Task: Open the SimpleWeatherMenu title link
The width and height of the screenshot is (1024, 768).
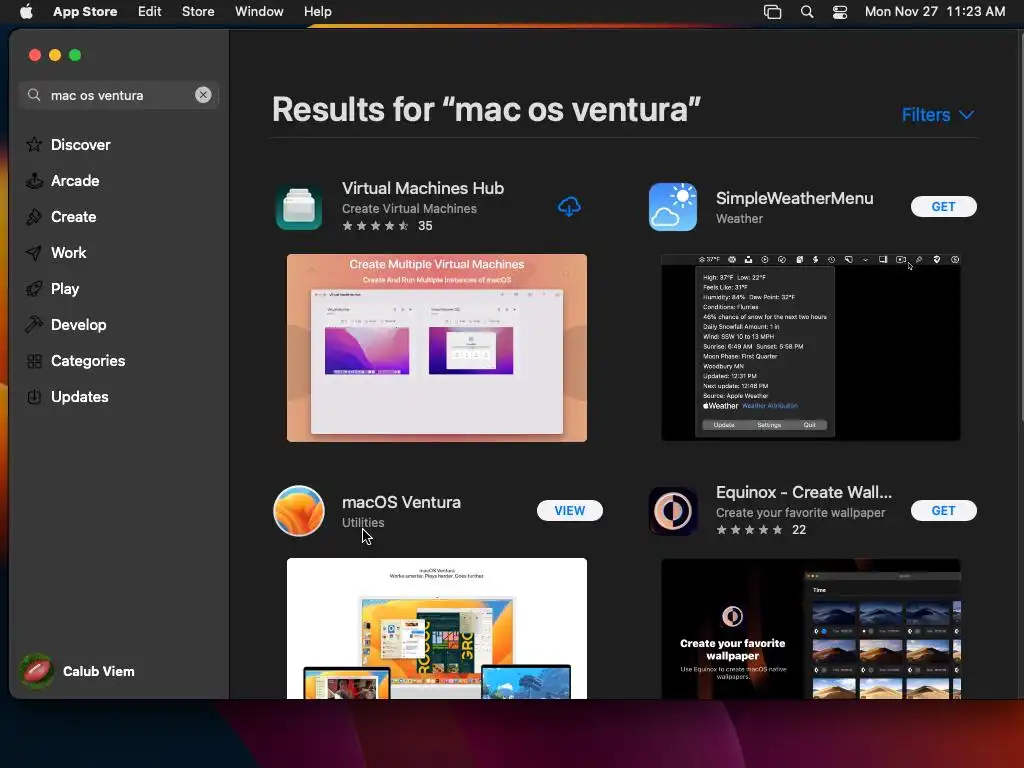Action: (x=794, y=198)
